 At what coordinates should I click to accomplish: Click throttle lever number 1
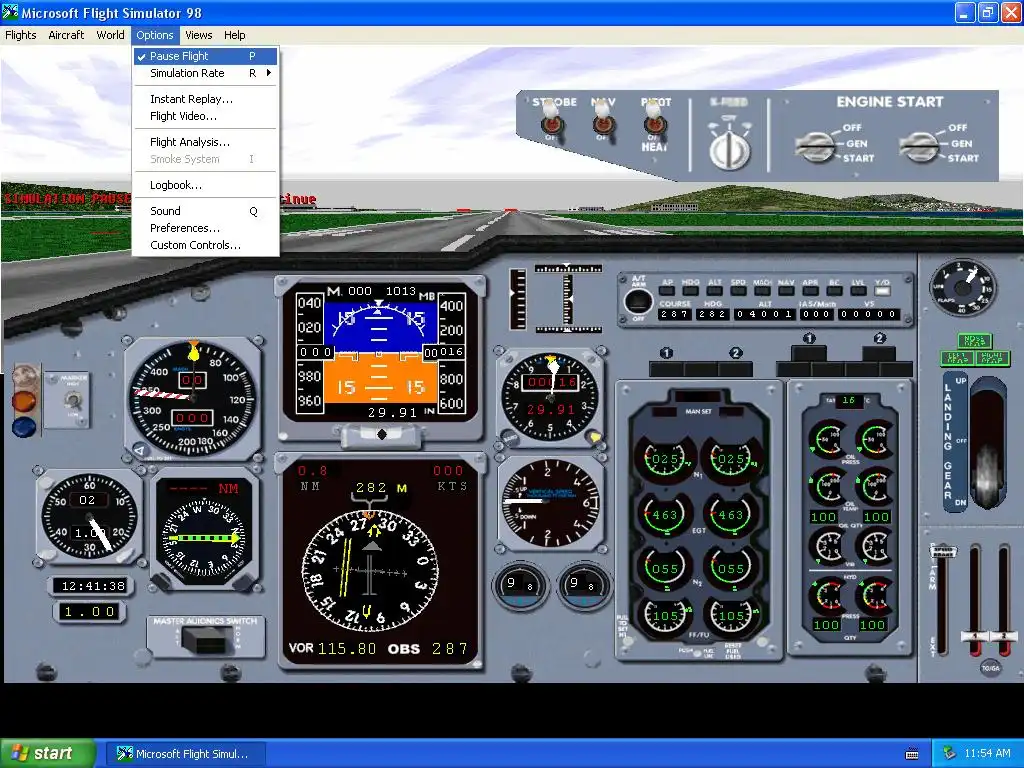click(974, 635)
